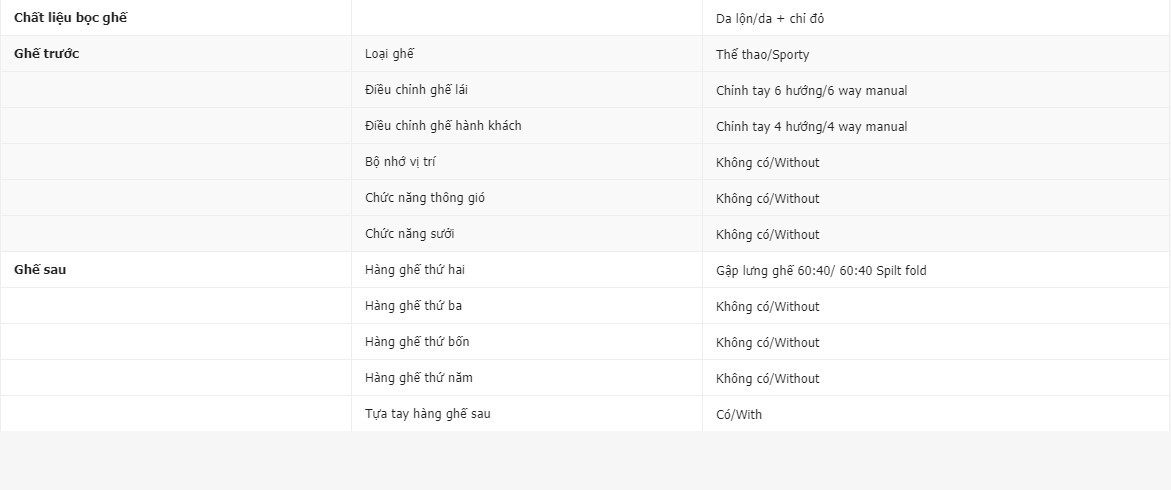Click the "Có/With" value for rear armrest
Screen dimensions: 1171x490
[x=739, y=415]
